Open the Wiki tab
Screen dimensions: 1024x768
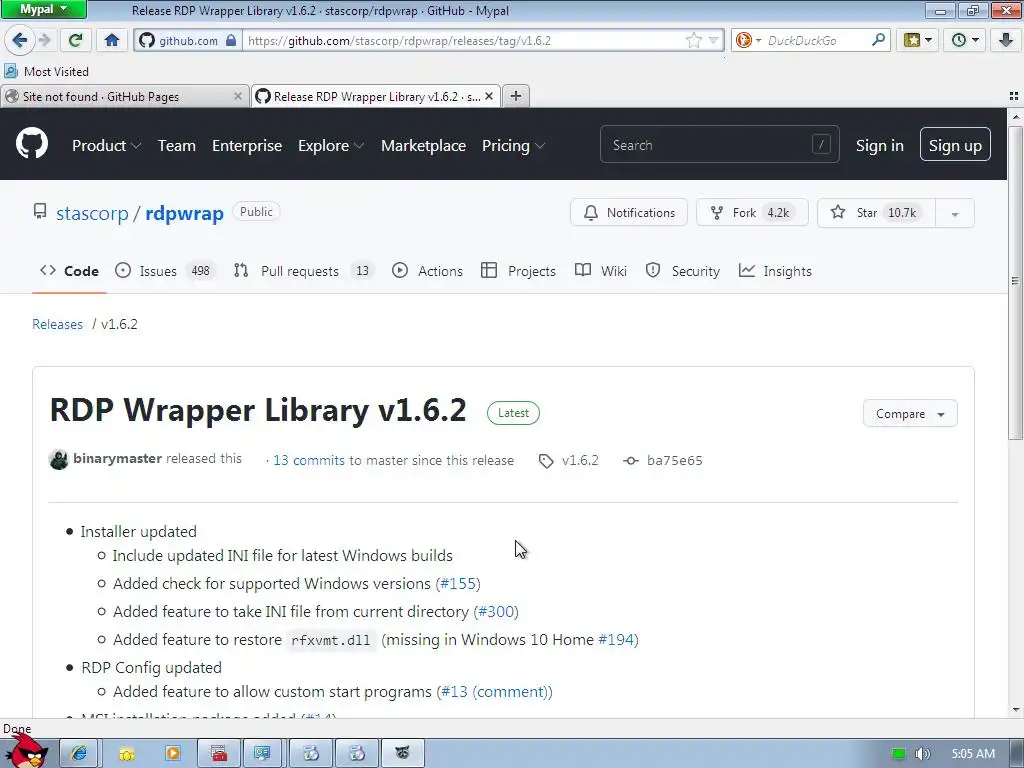pyautogui.click(x=601, y=271)
